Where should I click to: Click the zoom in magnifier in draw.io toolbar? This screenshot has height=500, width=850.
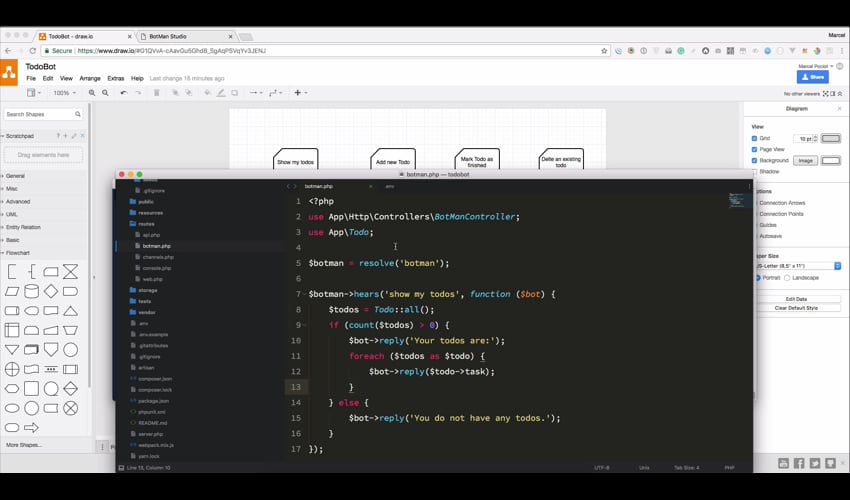(92, 93)
